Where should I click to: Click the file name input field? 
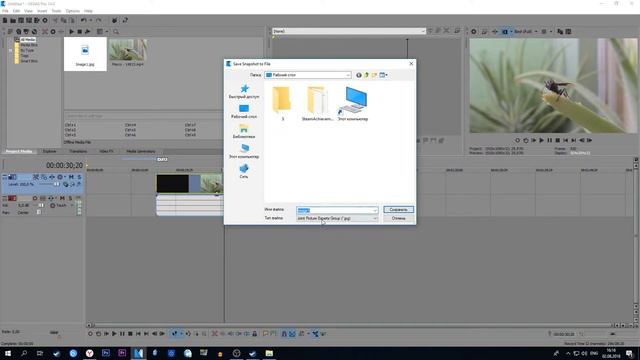pyautogui.click(x=337, y=210)
